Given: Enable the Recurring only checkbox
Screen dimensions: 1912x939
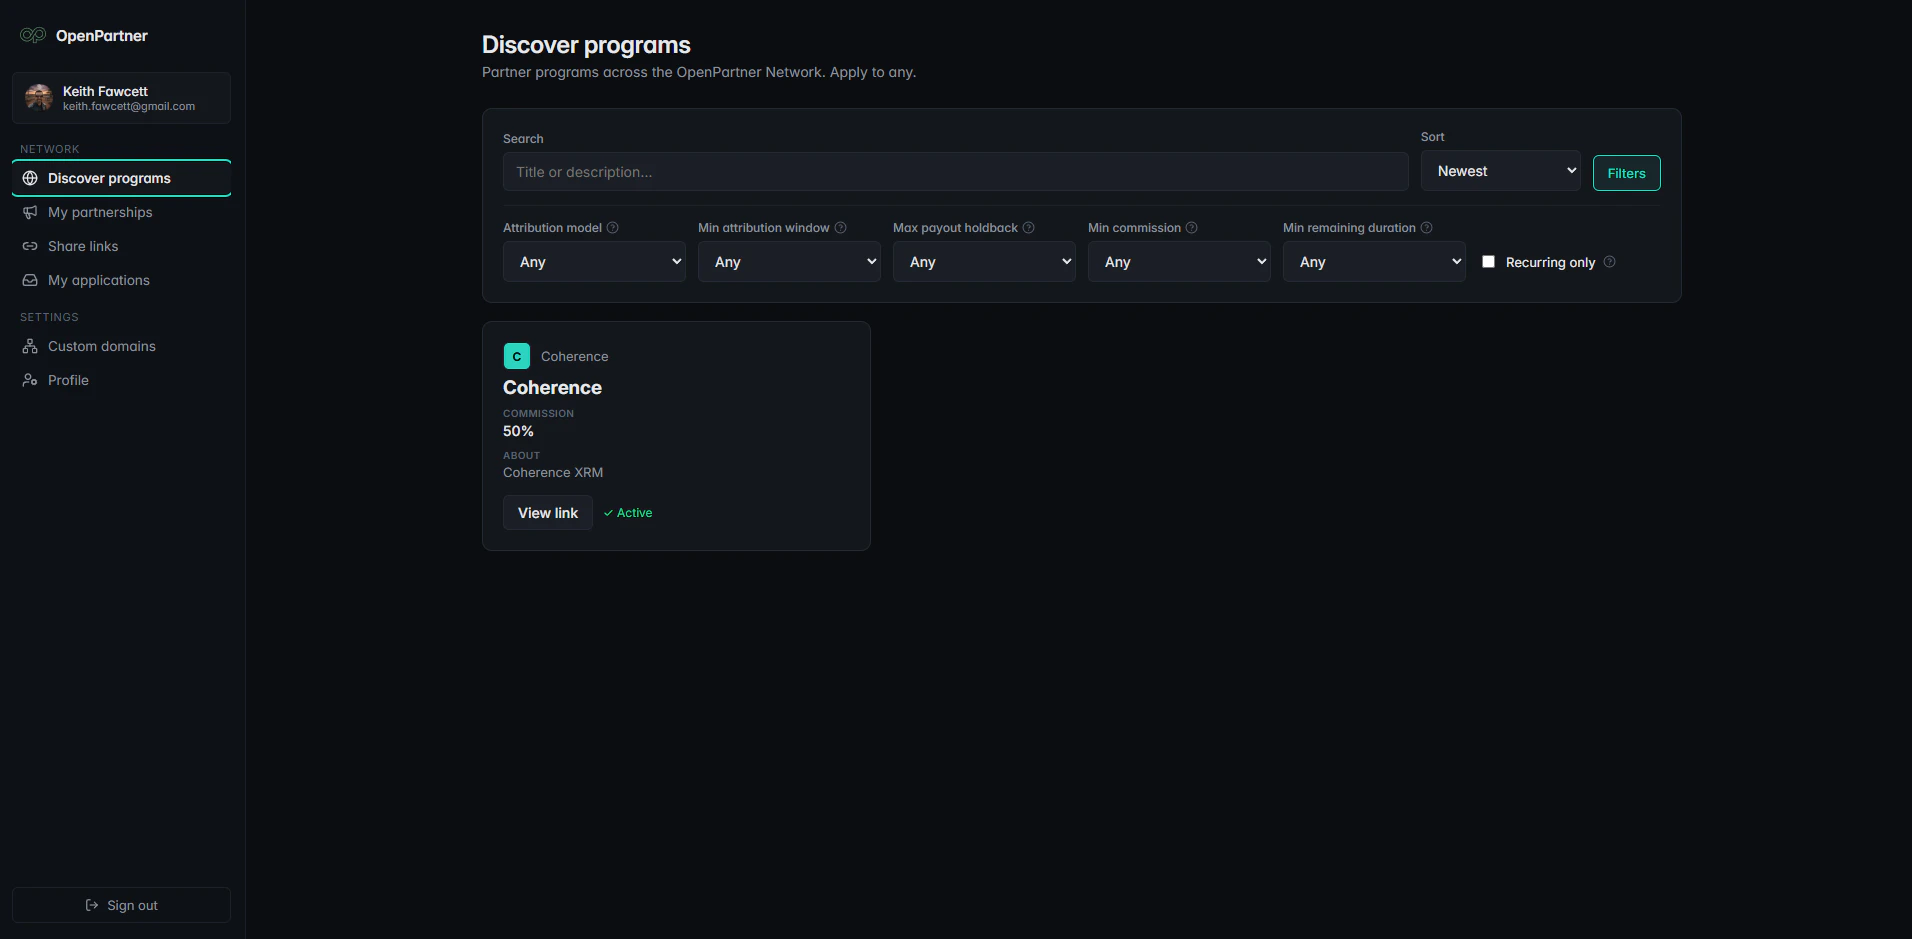Looking at the screenshot, I should click(1489, 261).
